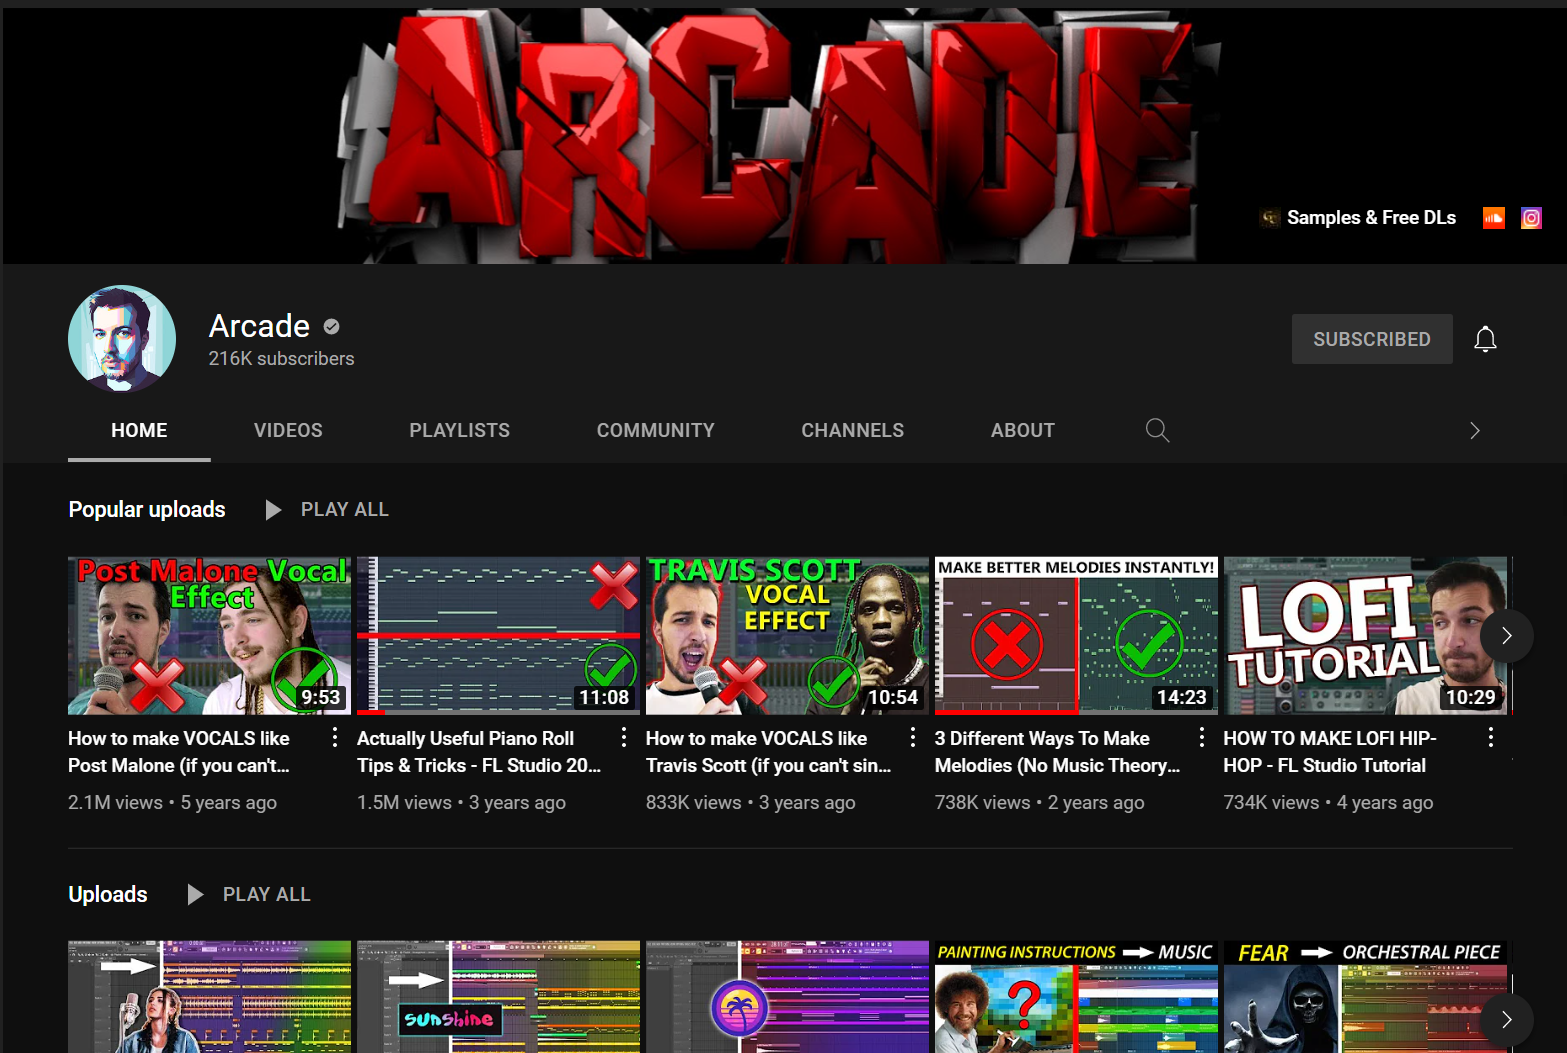Show next Uploads with right arrow
This screenshot has height=1053, width=1567.
[x=1506, y=1020]
